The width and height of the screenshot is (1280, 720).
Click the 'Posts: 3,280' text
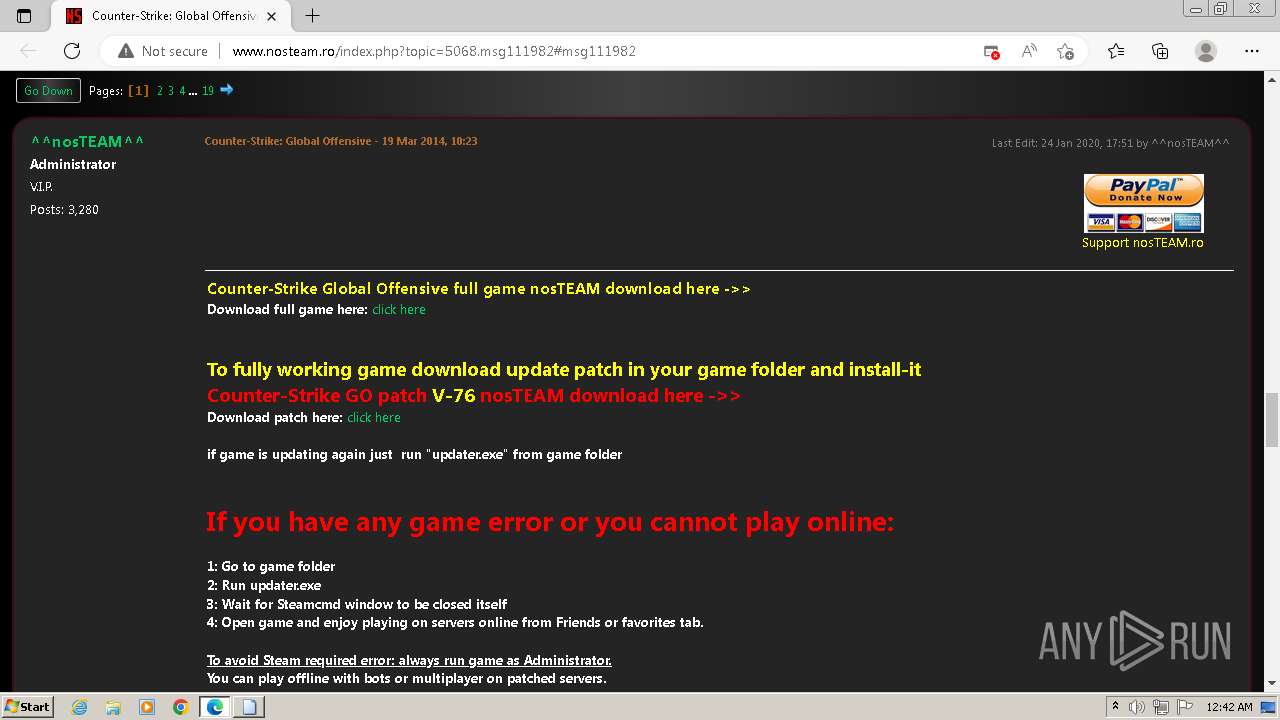pyautogui.click(x=64, y=210)
